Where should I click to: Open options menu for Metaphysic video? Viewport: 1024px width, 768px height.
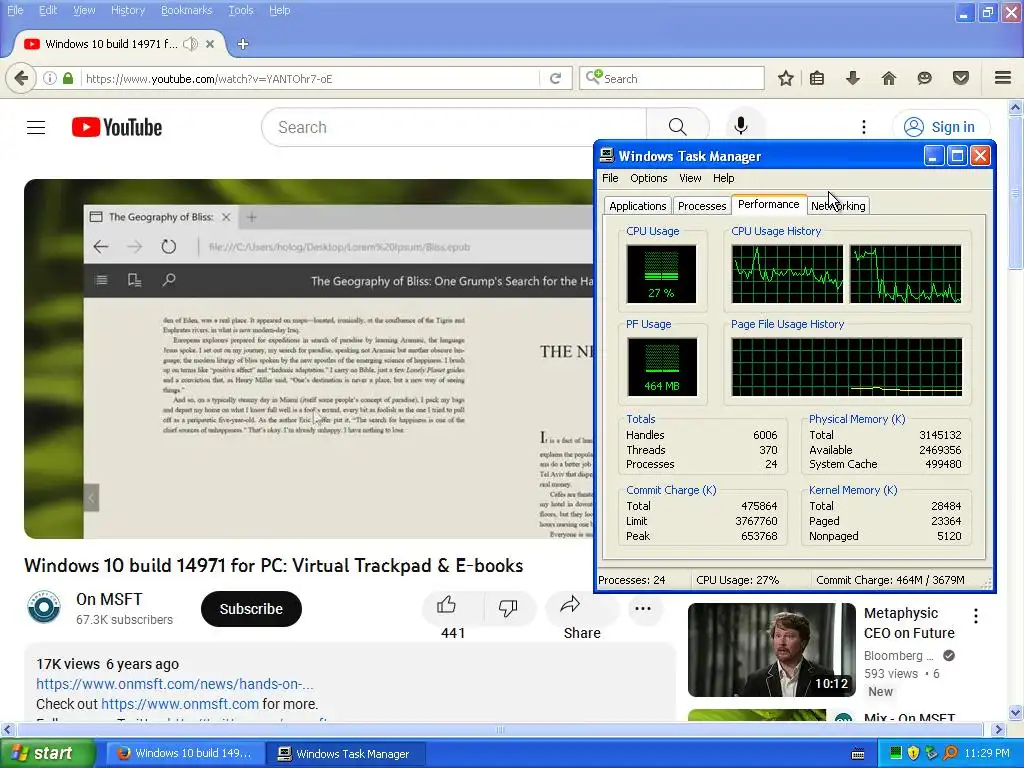[x=976, y=615]
